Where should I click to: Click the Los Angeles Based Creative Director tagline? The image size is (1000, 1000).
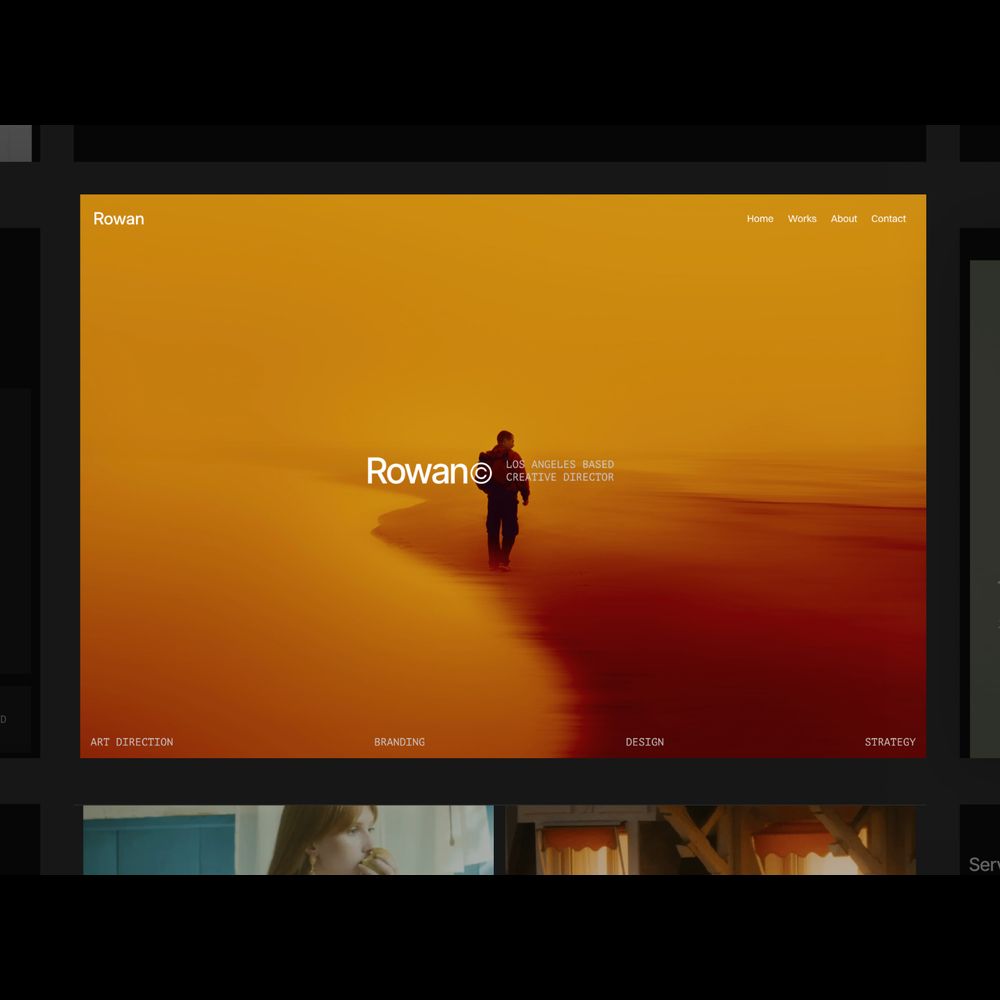click(560, 471)
